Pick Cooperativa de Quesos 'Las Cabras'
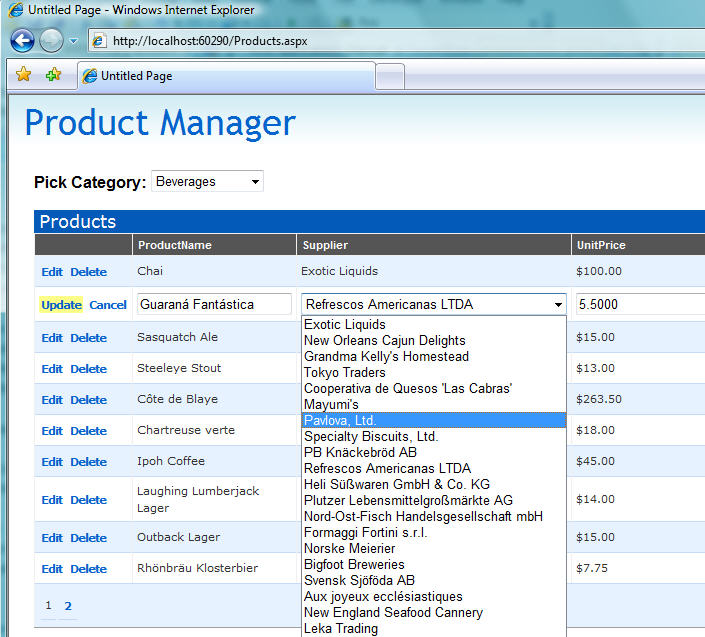 pos(434,388)
